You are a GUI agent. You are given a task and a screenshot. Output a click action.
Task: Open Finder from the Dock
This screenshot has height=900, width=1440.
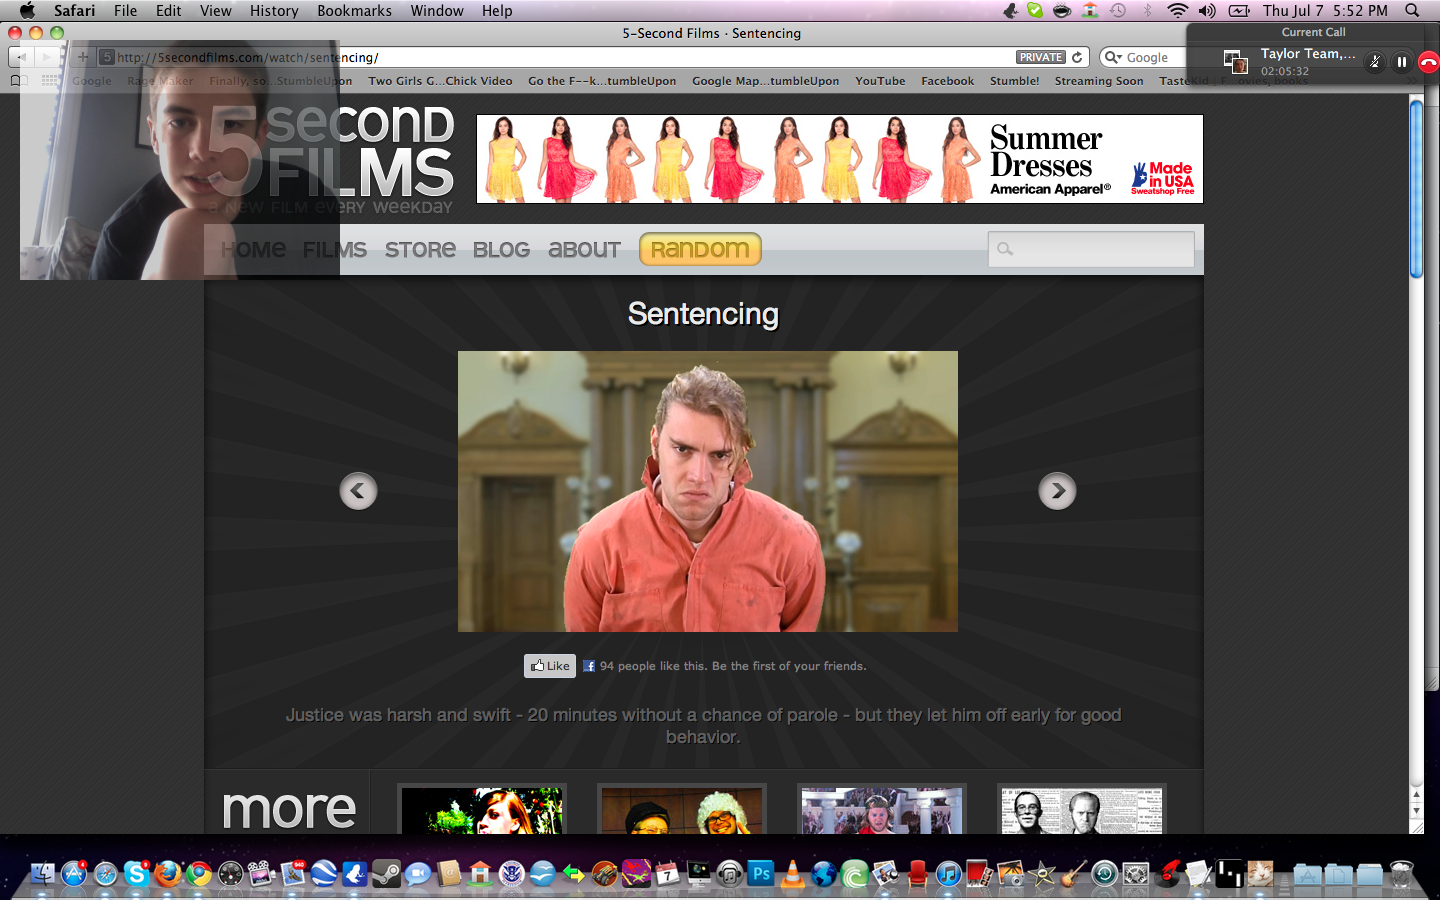42,873
